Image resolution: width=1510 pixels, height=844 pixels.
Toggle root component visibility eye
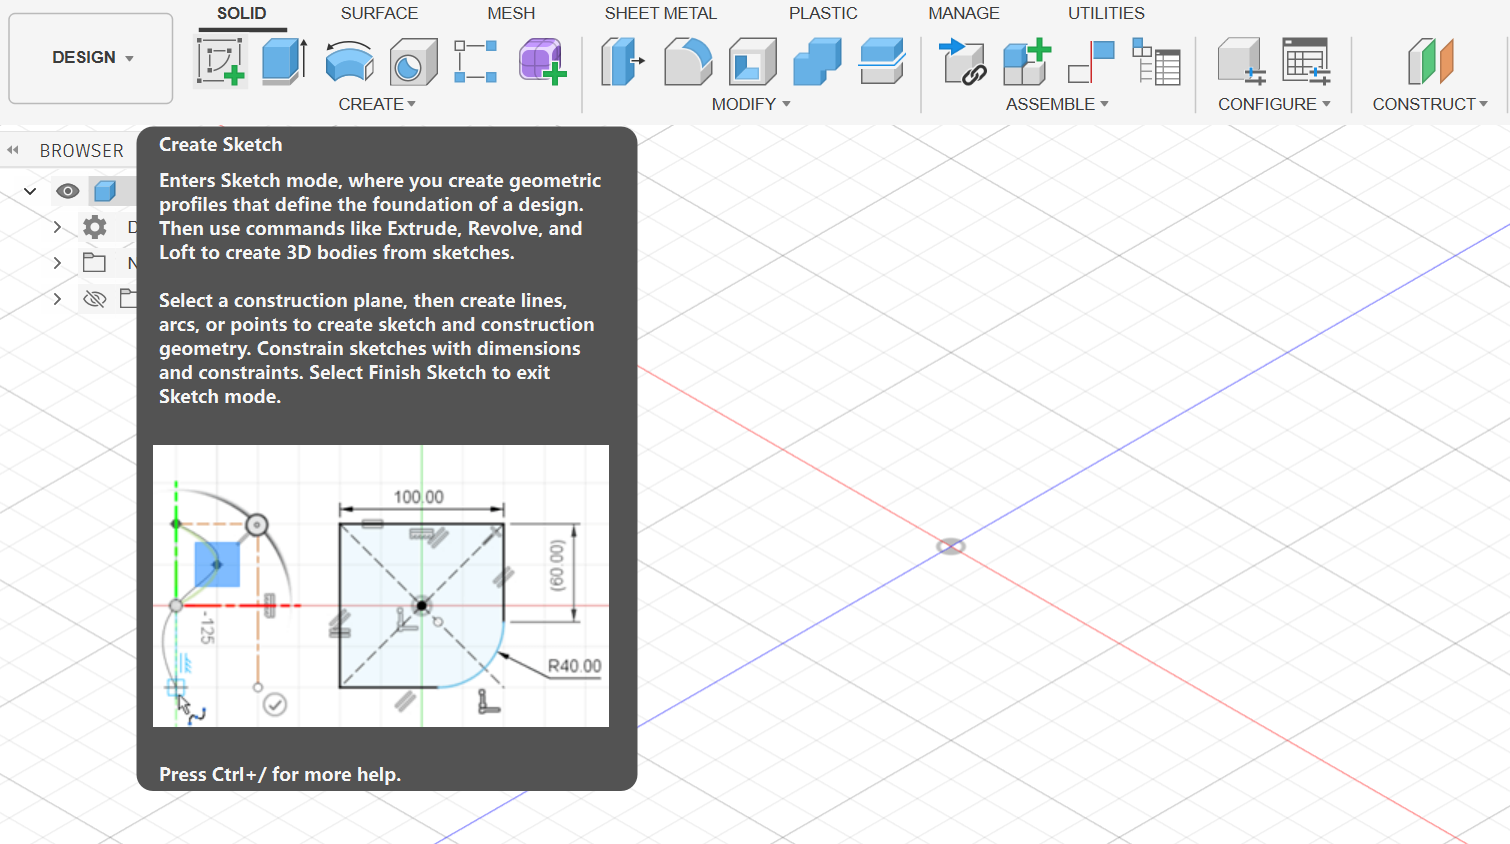(68, 191)
